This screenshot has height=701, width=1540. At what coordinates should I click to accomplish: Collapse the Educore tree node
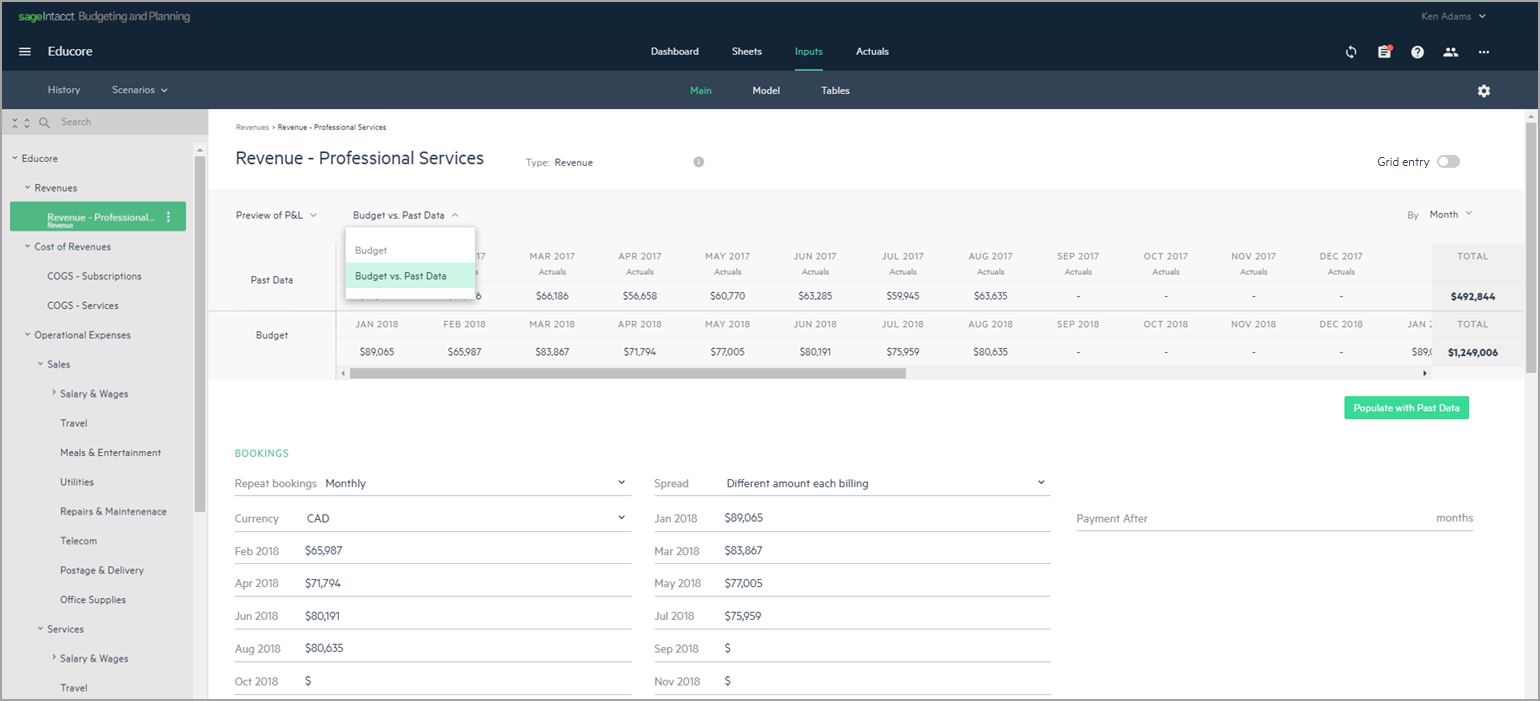click(14, 159)
